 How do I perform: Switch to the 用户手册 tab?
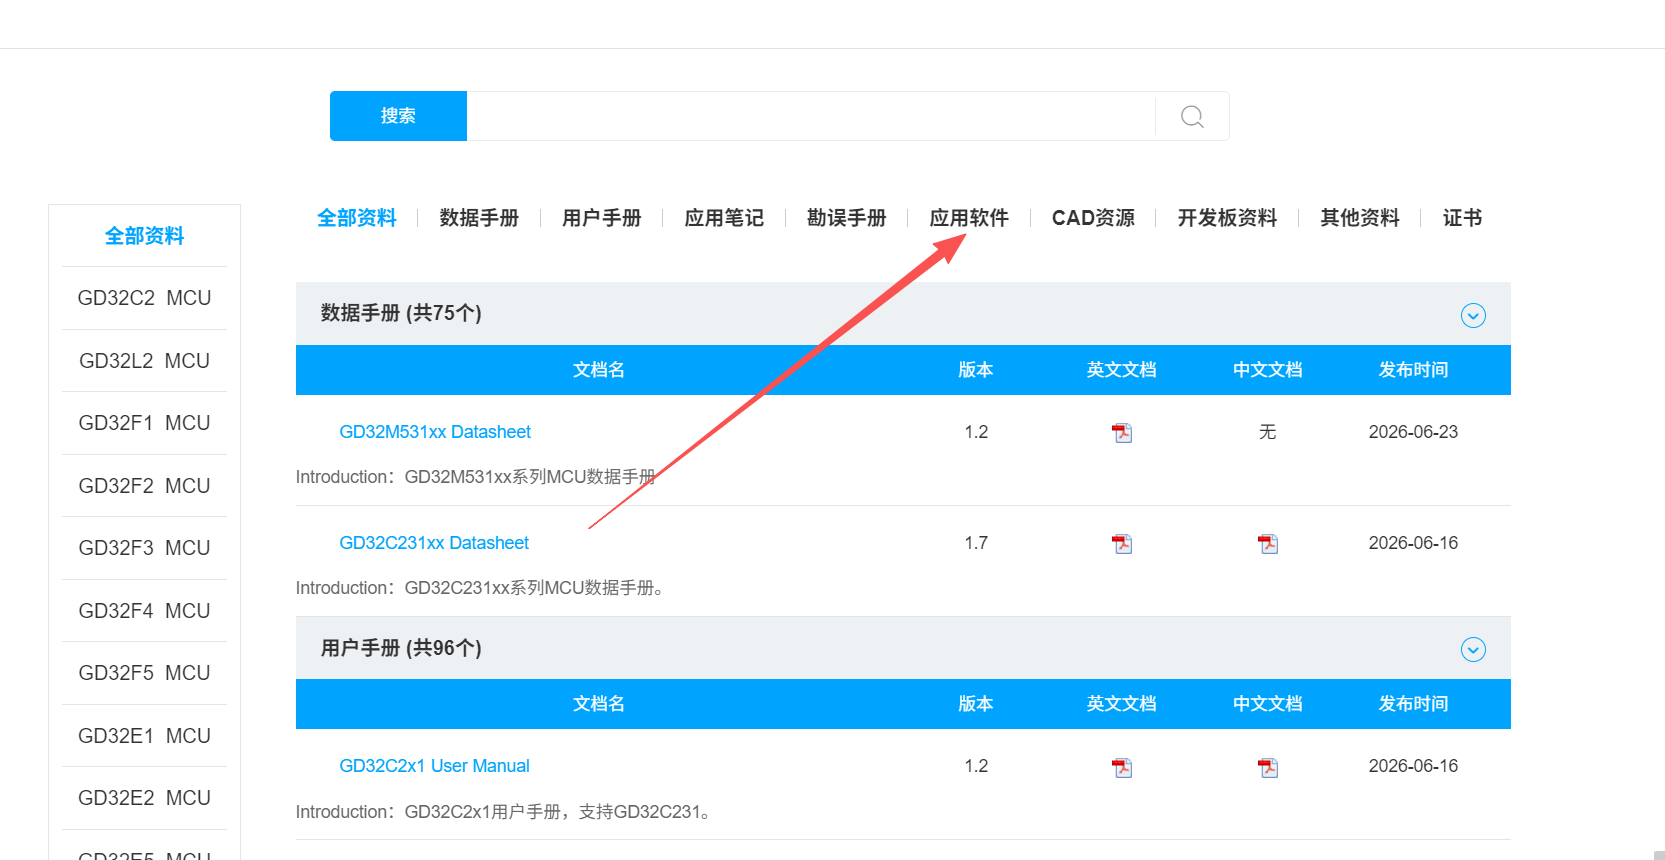click(602, 218)
